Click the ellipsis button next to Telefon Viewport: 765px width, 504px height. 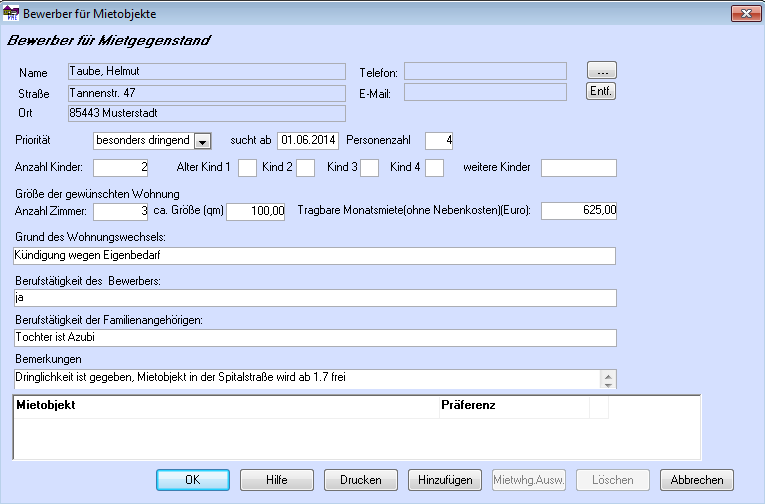point(601,71)
